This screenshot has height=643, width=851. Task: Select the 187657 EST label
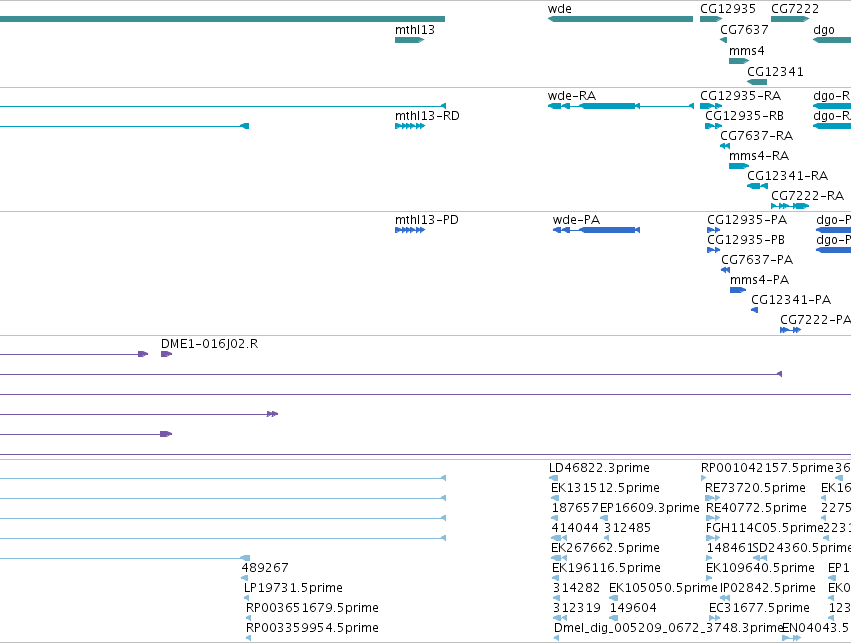pos(575,508)
